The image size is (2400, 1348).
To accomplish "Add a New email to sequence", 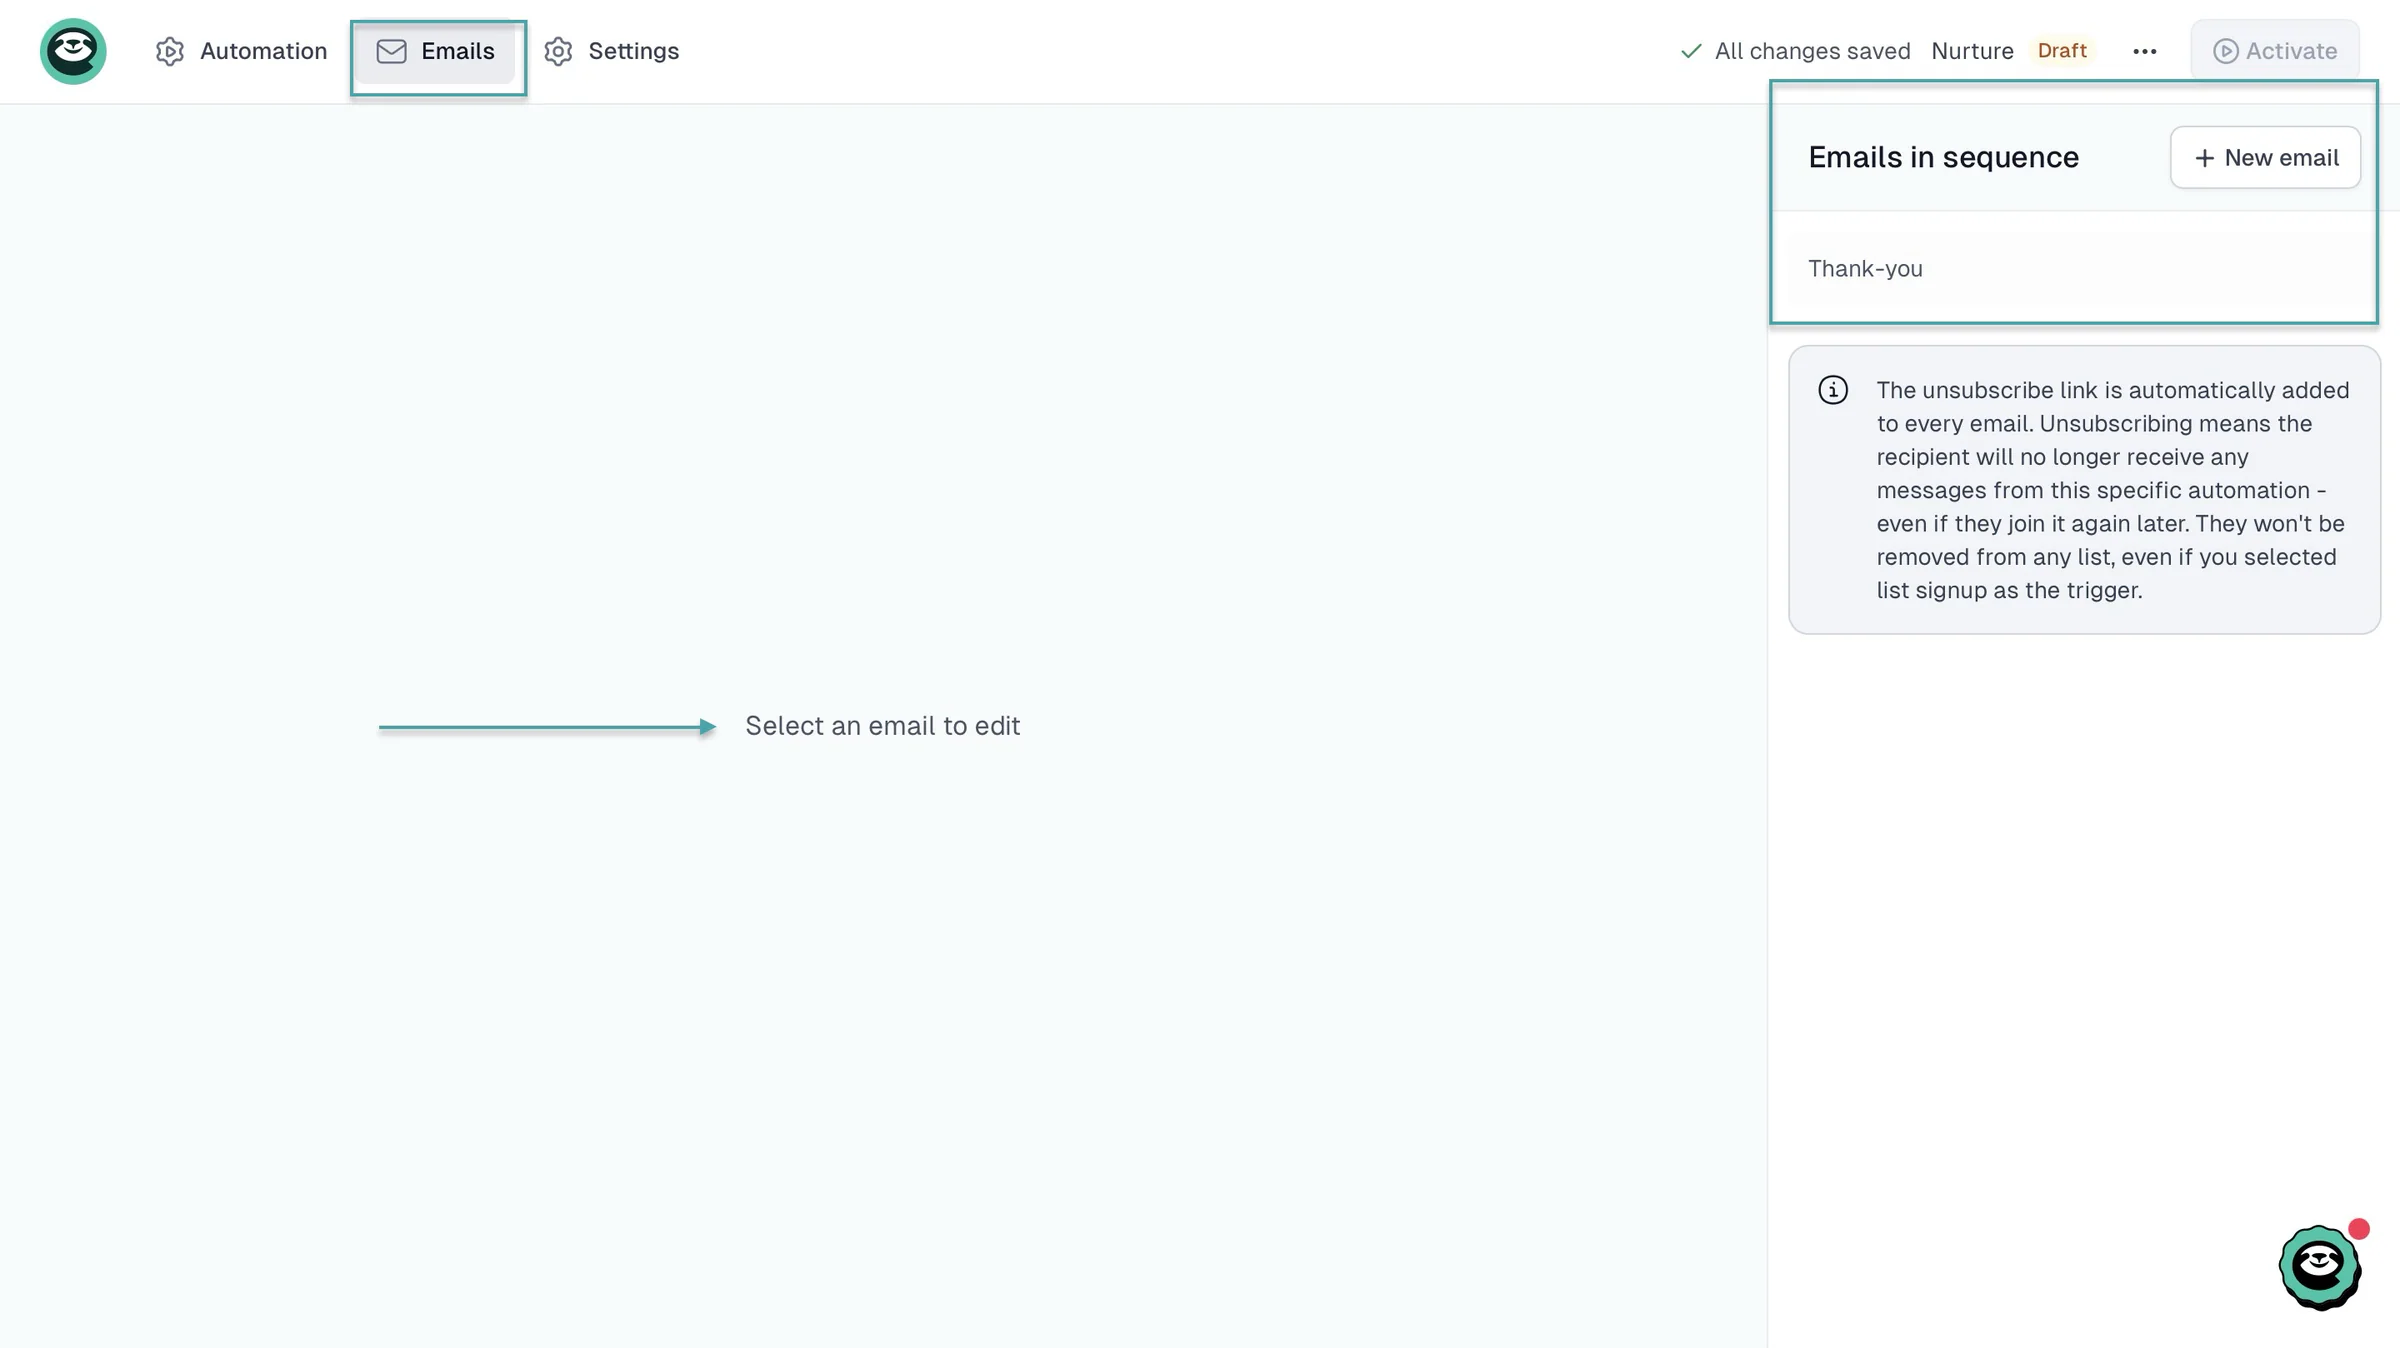I will click(x=2265, y=158).
